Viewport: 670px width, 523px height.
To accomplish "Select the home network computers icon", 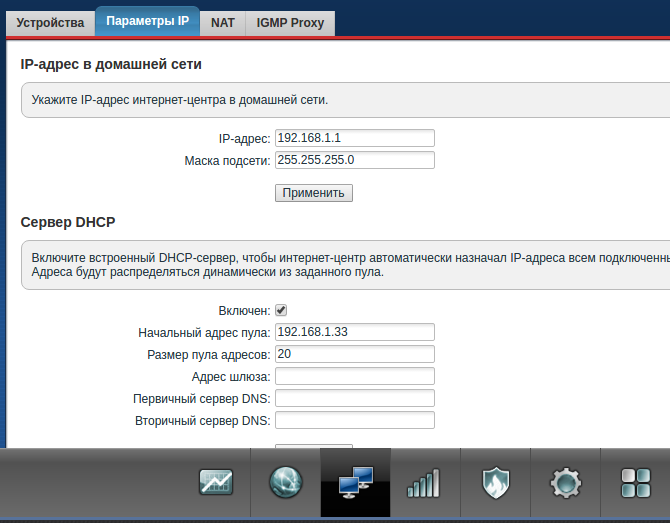I will [356, 482].
